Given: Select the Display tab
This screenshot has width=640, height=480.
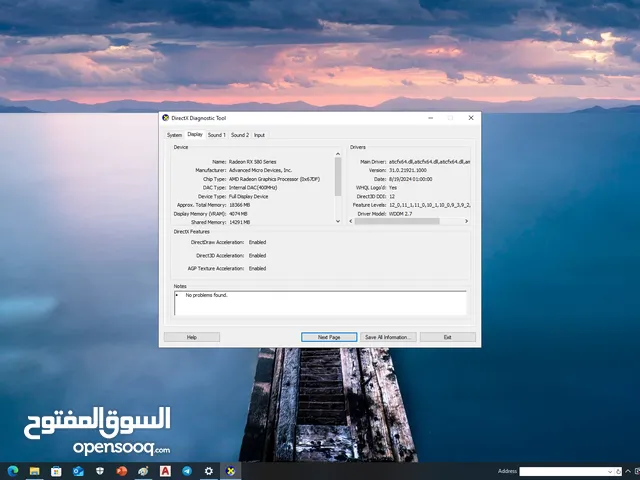Looking at the screenshot, I should 195,134.
